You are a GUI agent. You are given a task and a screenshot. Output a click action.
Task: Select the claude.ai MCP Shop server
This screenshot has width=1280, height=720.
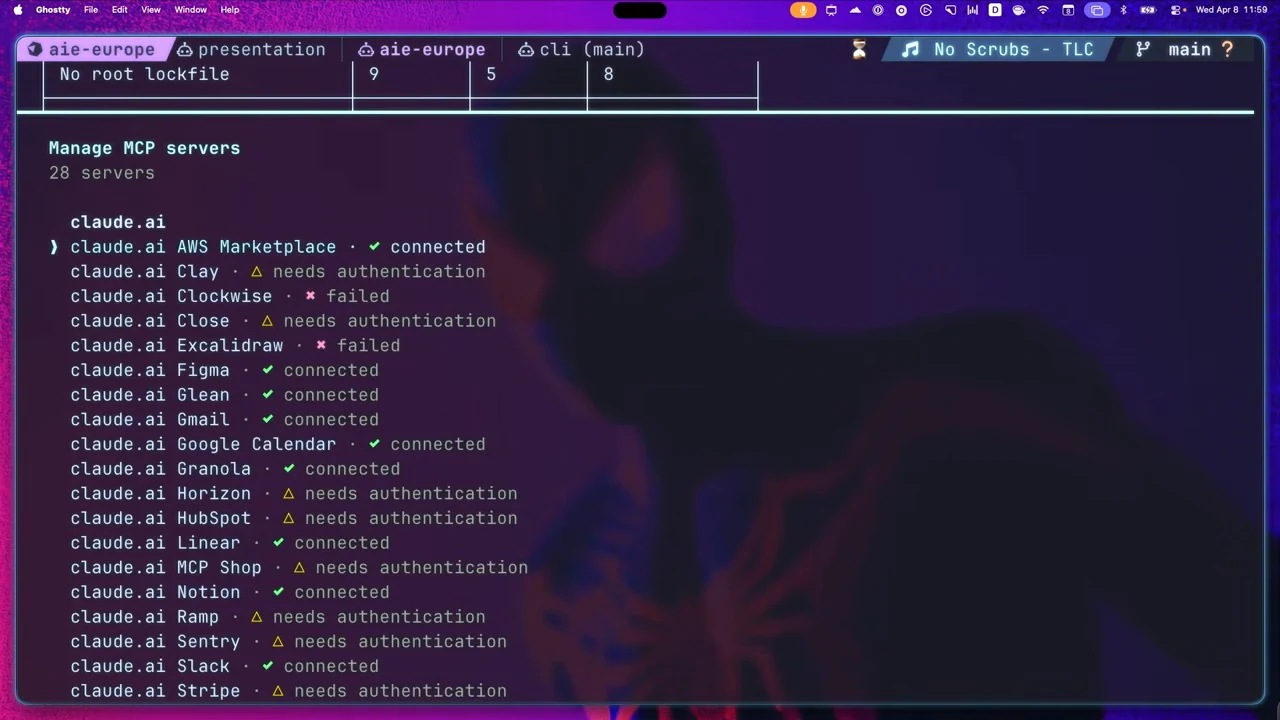tap(299, 567)
